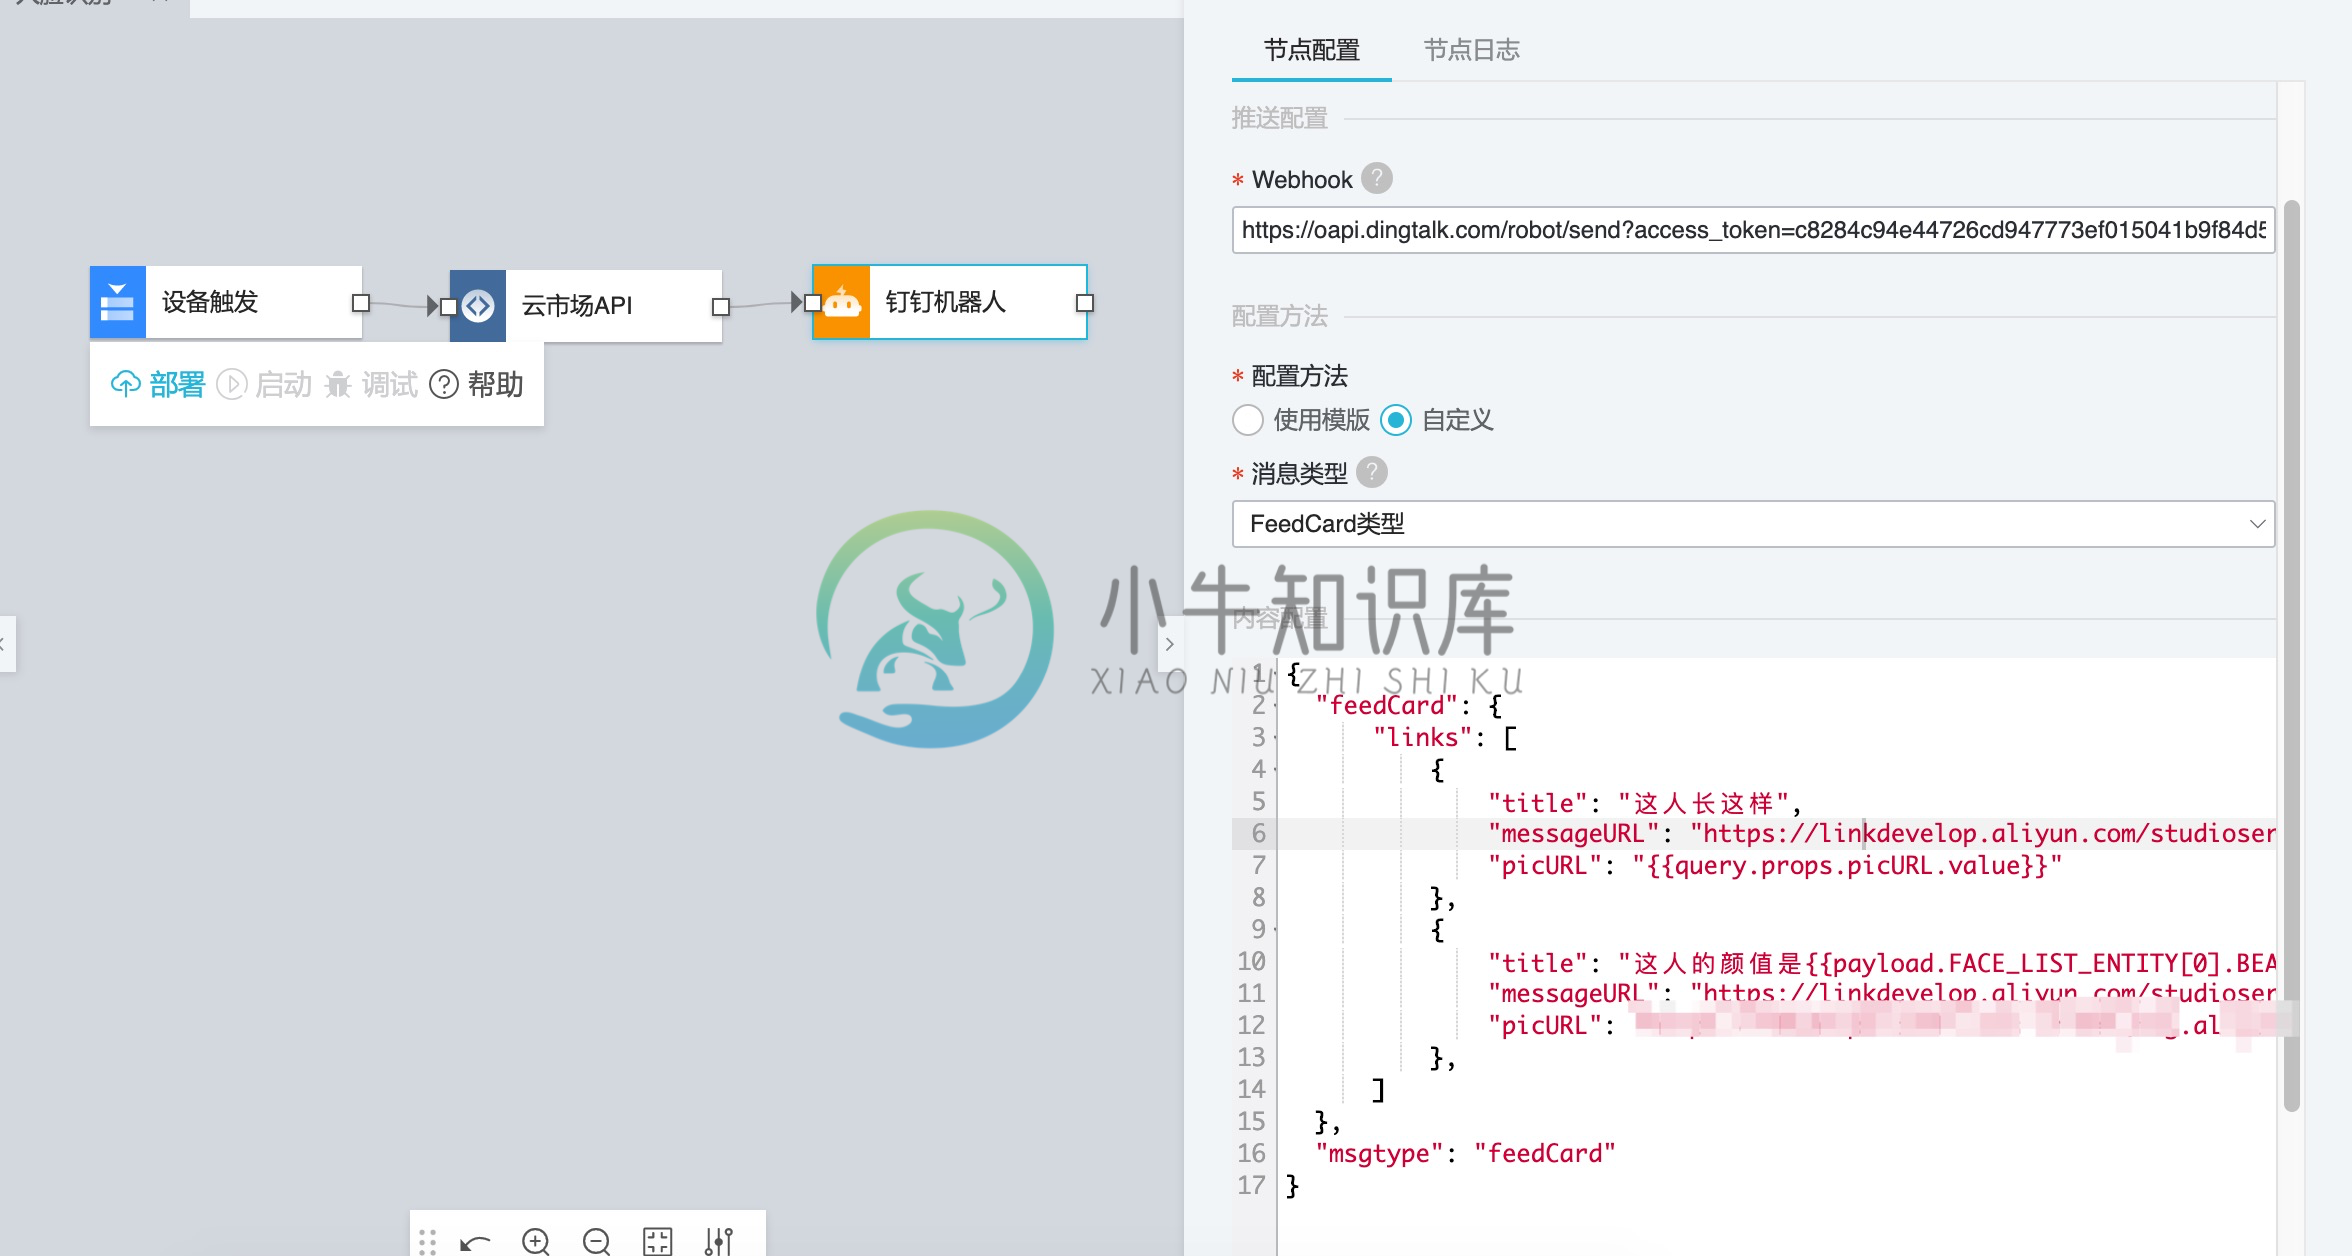The height and width of the screenshot is (1256, 2352).
Task: Click the Webhook help icon
Action: 1377,178
